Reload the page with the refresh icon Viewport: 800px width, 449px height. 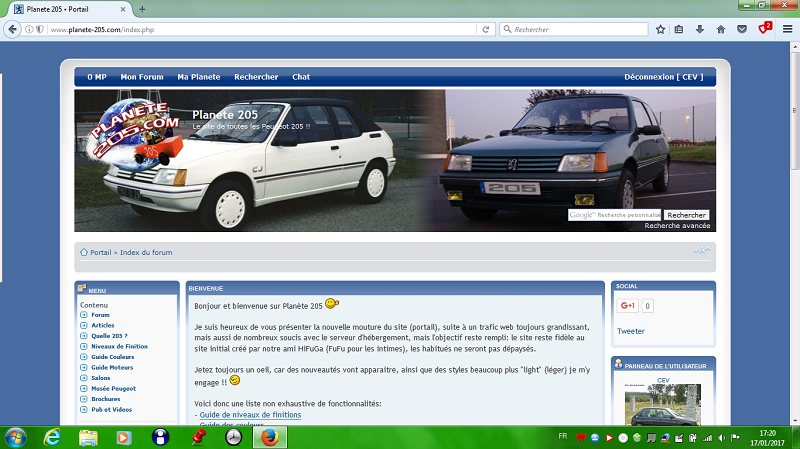point(486,30)
